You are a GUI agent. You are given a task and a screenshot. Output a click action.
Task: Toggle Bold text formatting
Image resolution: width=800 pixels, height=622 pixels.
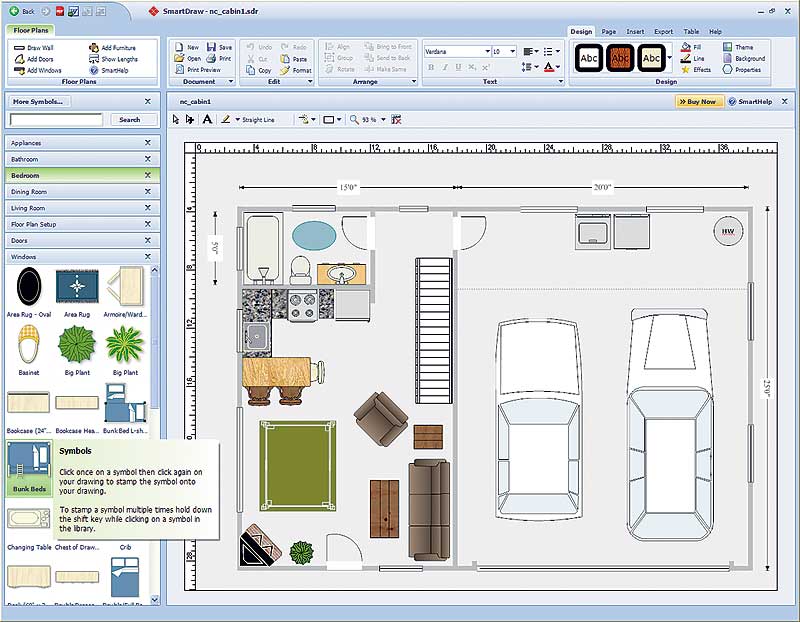tap(431, 67)
